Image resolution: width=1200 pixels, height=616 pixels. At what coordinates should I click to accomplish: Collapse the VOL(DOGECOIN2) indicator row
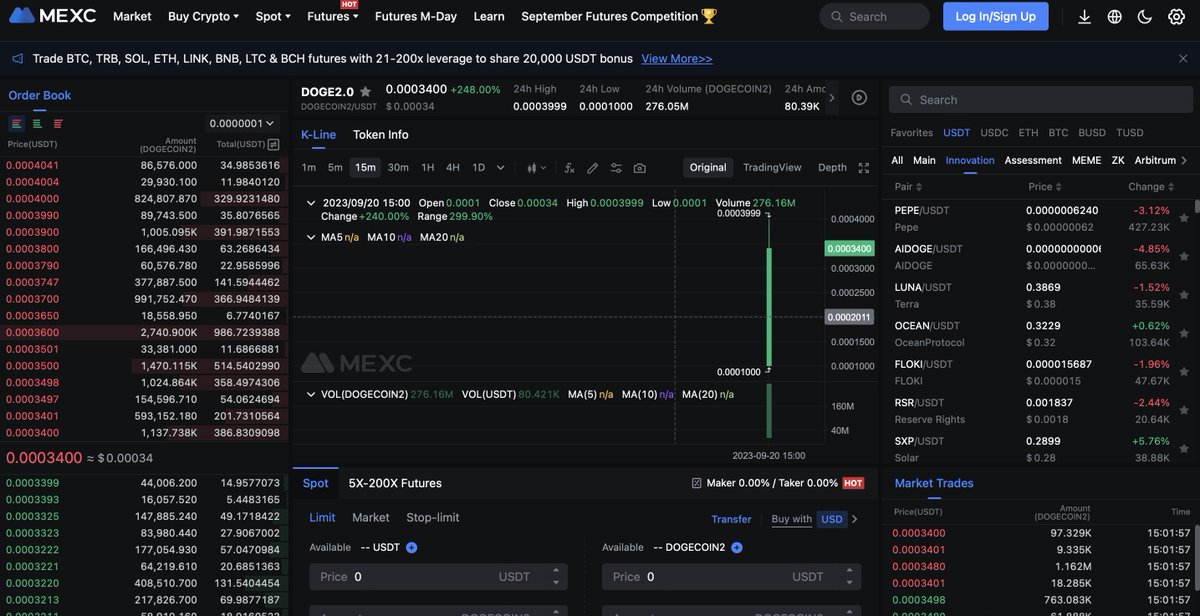[x=311, y=395]
